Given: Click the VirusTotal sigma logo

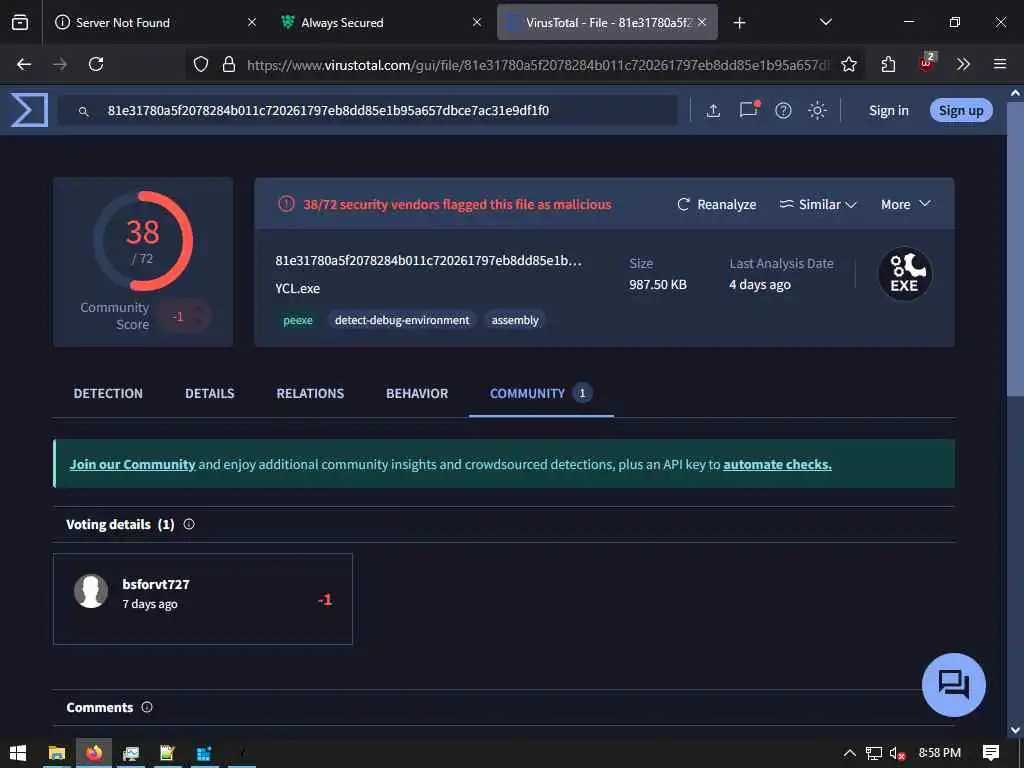Looking at the screenshot, I should (x=29, y=110).
